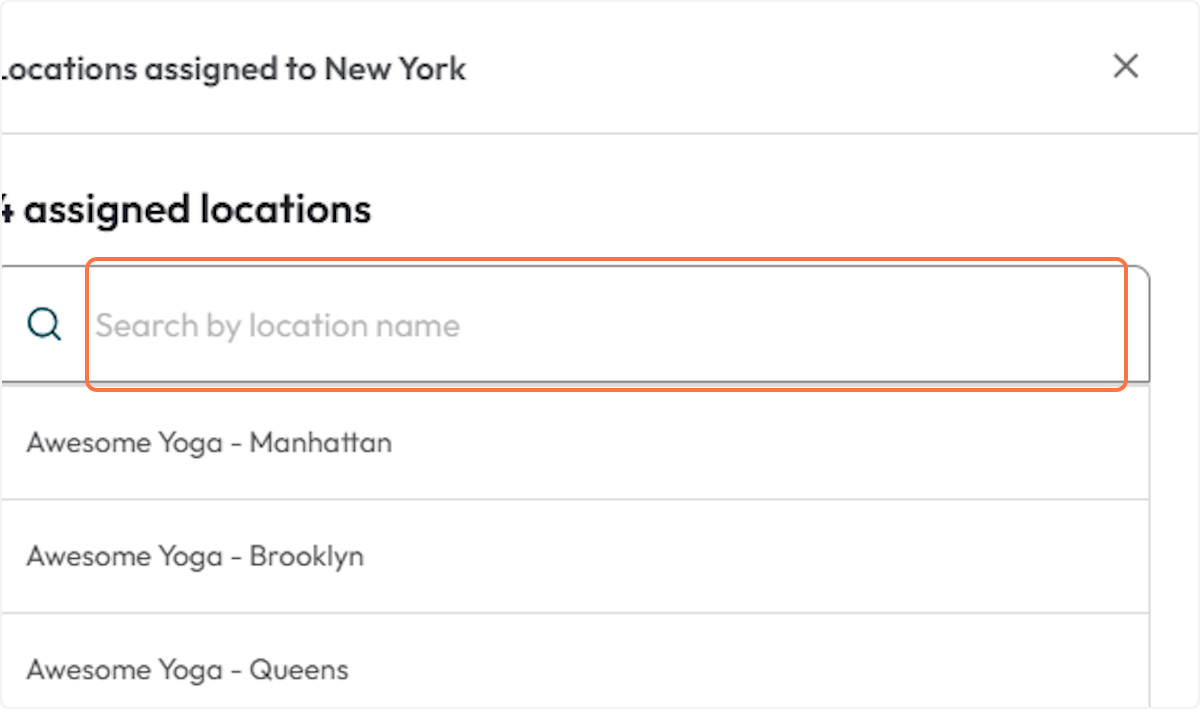Select Awesome Yoga - Brooklyn location
The width and height of the screenshot is (1200, 709).
point(195,556)
